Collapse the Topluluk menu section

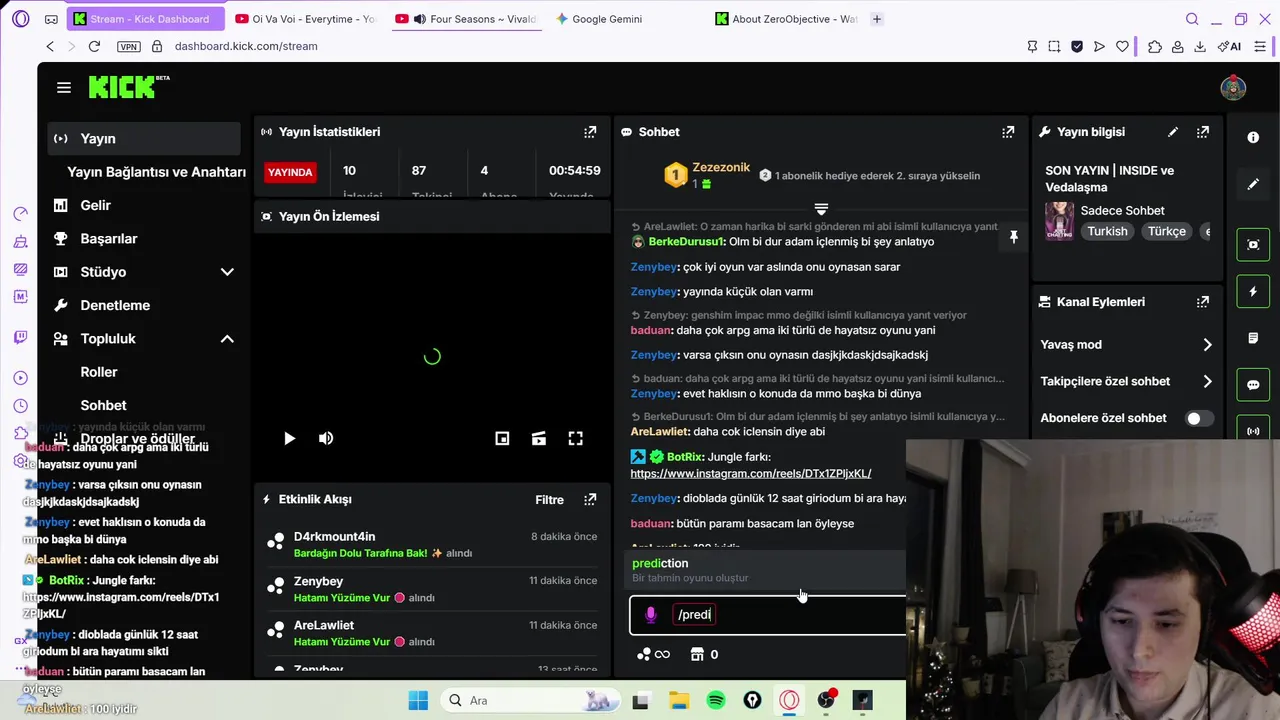[227, 339]
